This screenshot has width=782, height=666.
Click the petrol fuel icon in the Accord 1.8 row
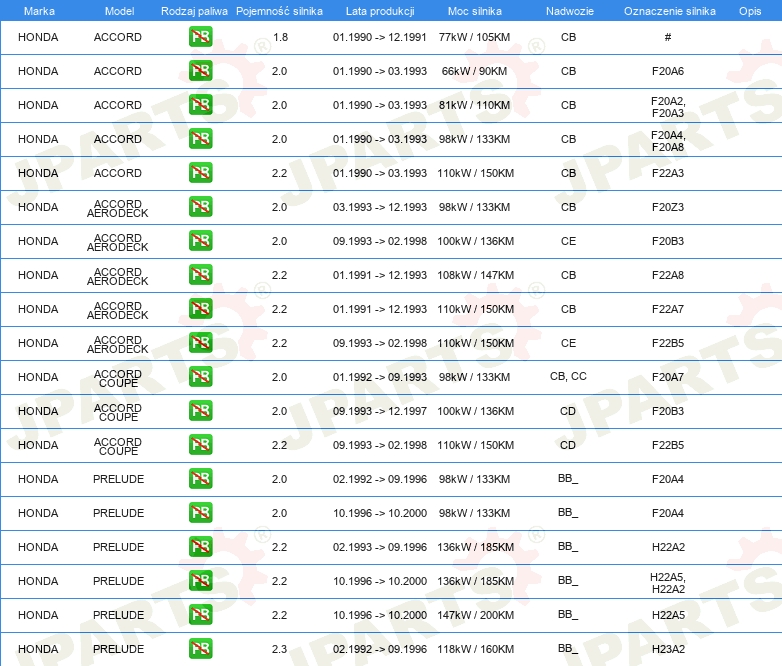[x=200, y=37]
